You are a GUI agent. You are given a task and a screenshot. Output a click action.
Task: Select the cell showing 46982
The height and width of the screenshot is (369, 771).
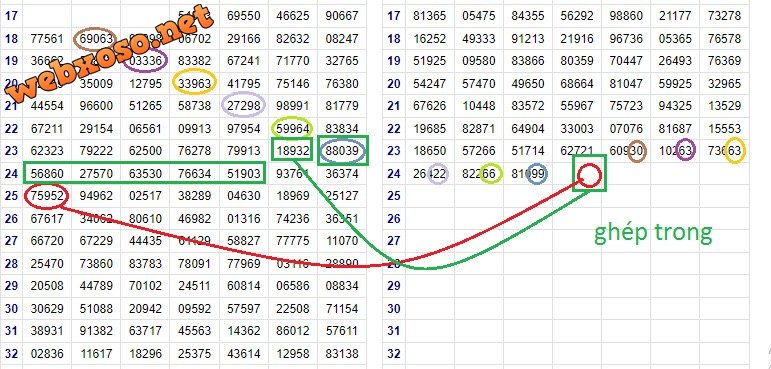(195, 218)
